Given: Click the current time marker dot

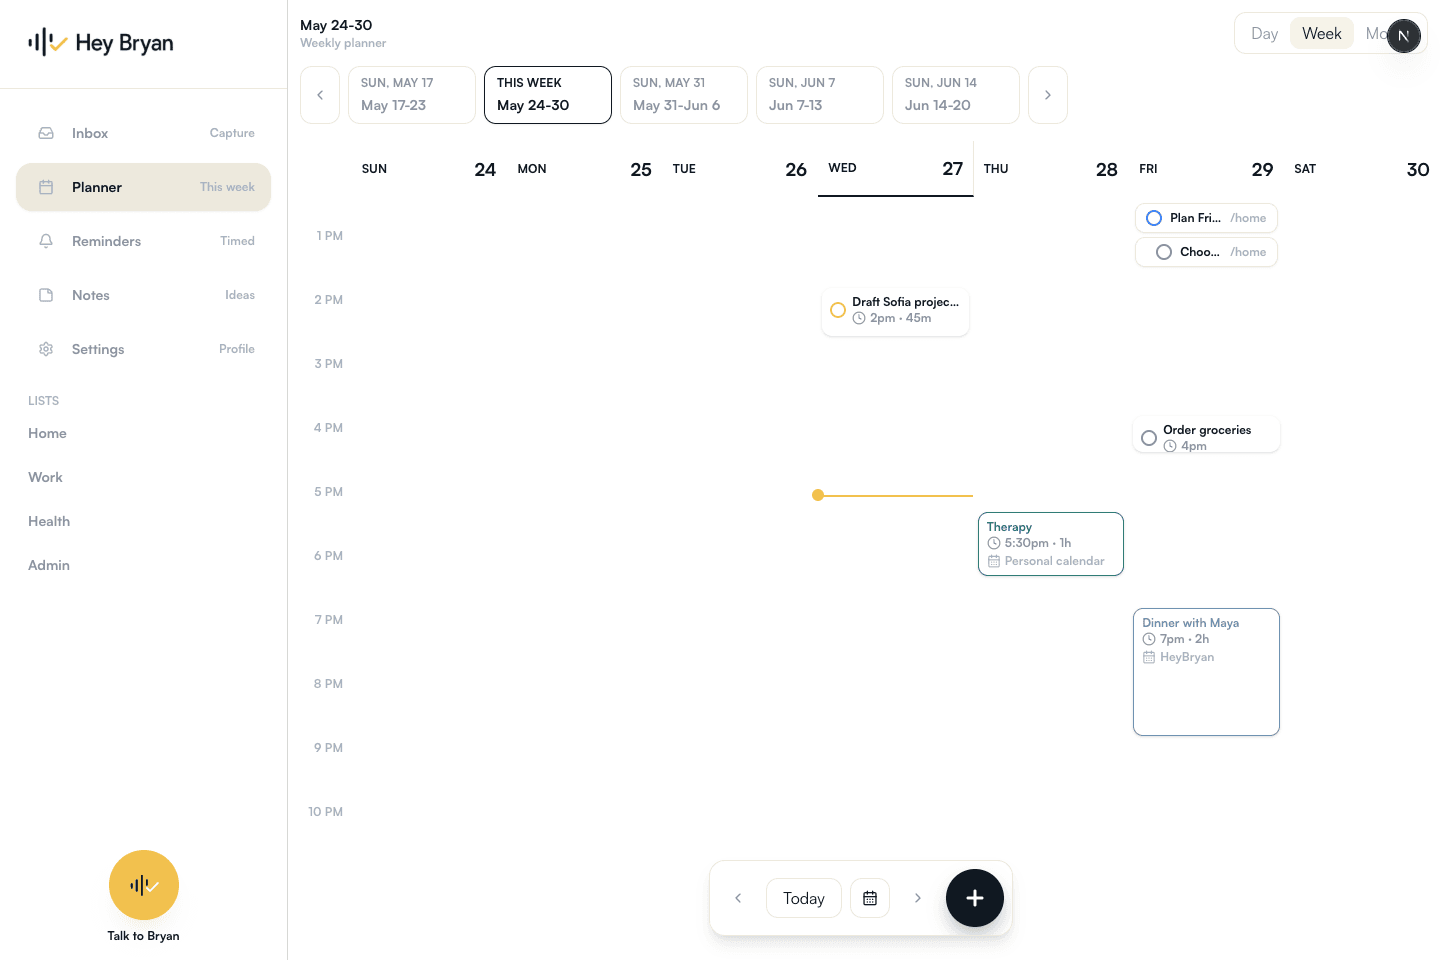Looking at the screenshot, I should [818, 495].
